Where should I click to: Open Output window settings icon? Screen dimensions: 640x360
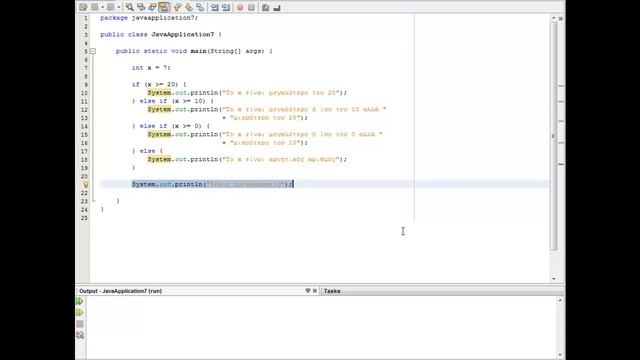[80, 335]
